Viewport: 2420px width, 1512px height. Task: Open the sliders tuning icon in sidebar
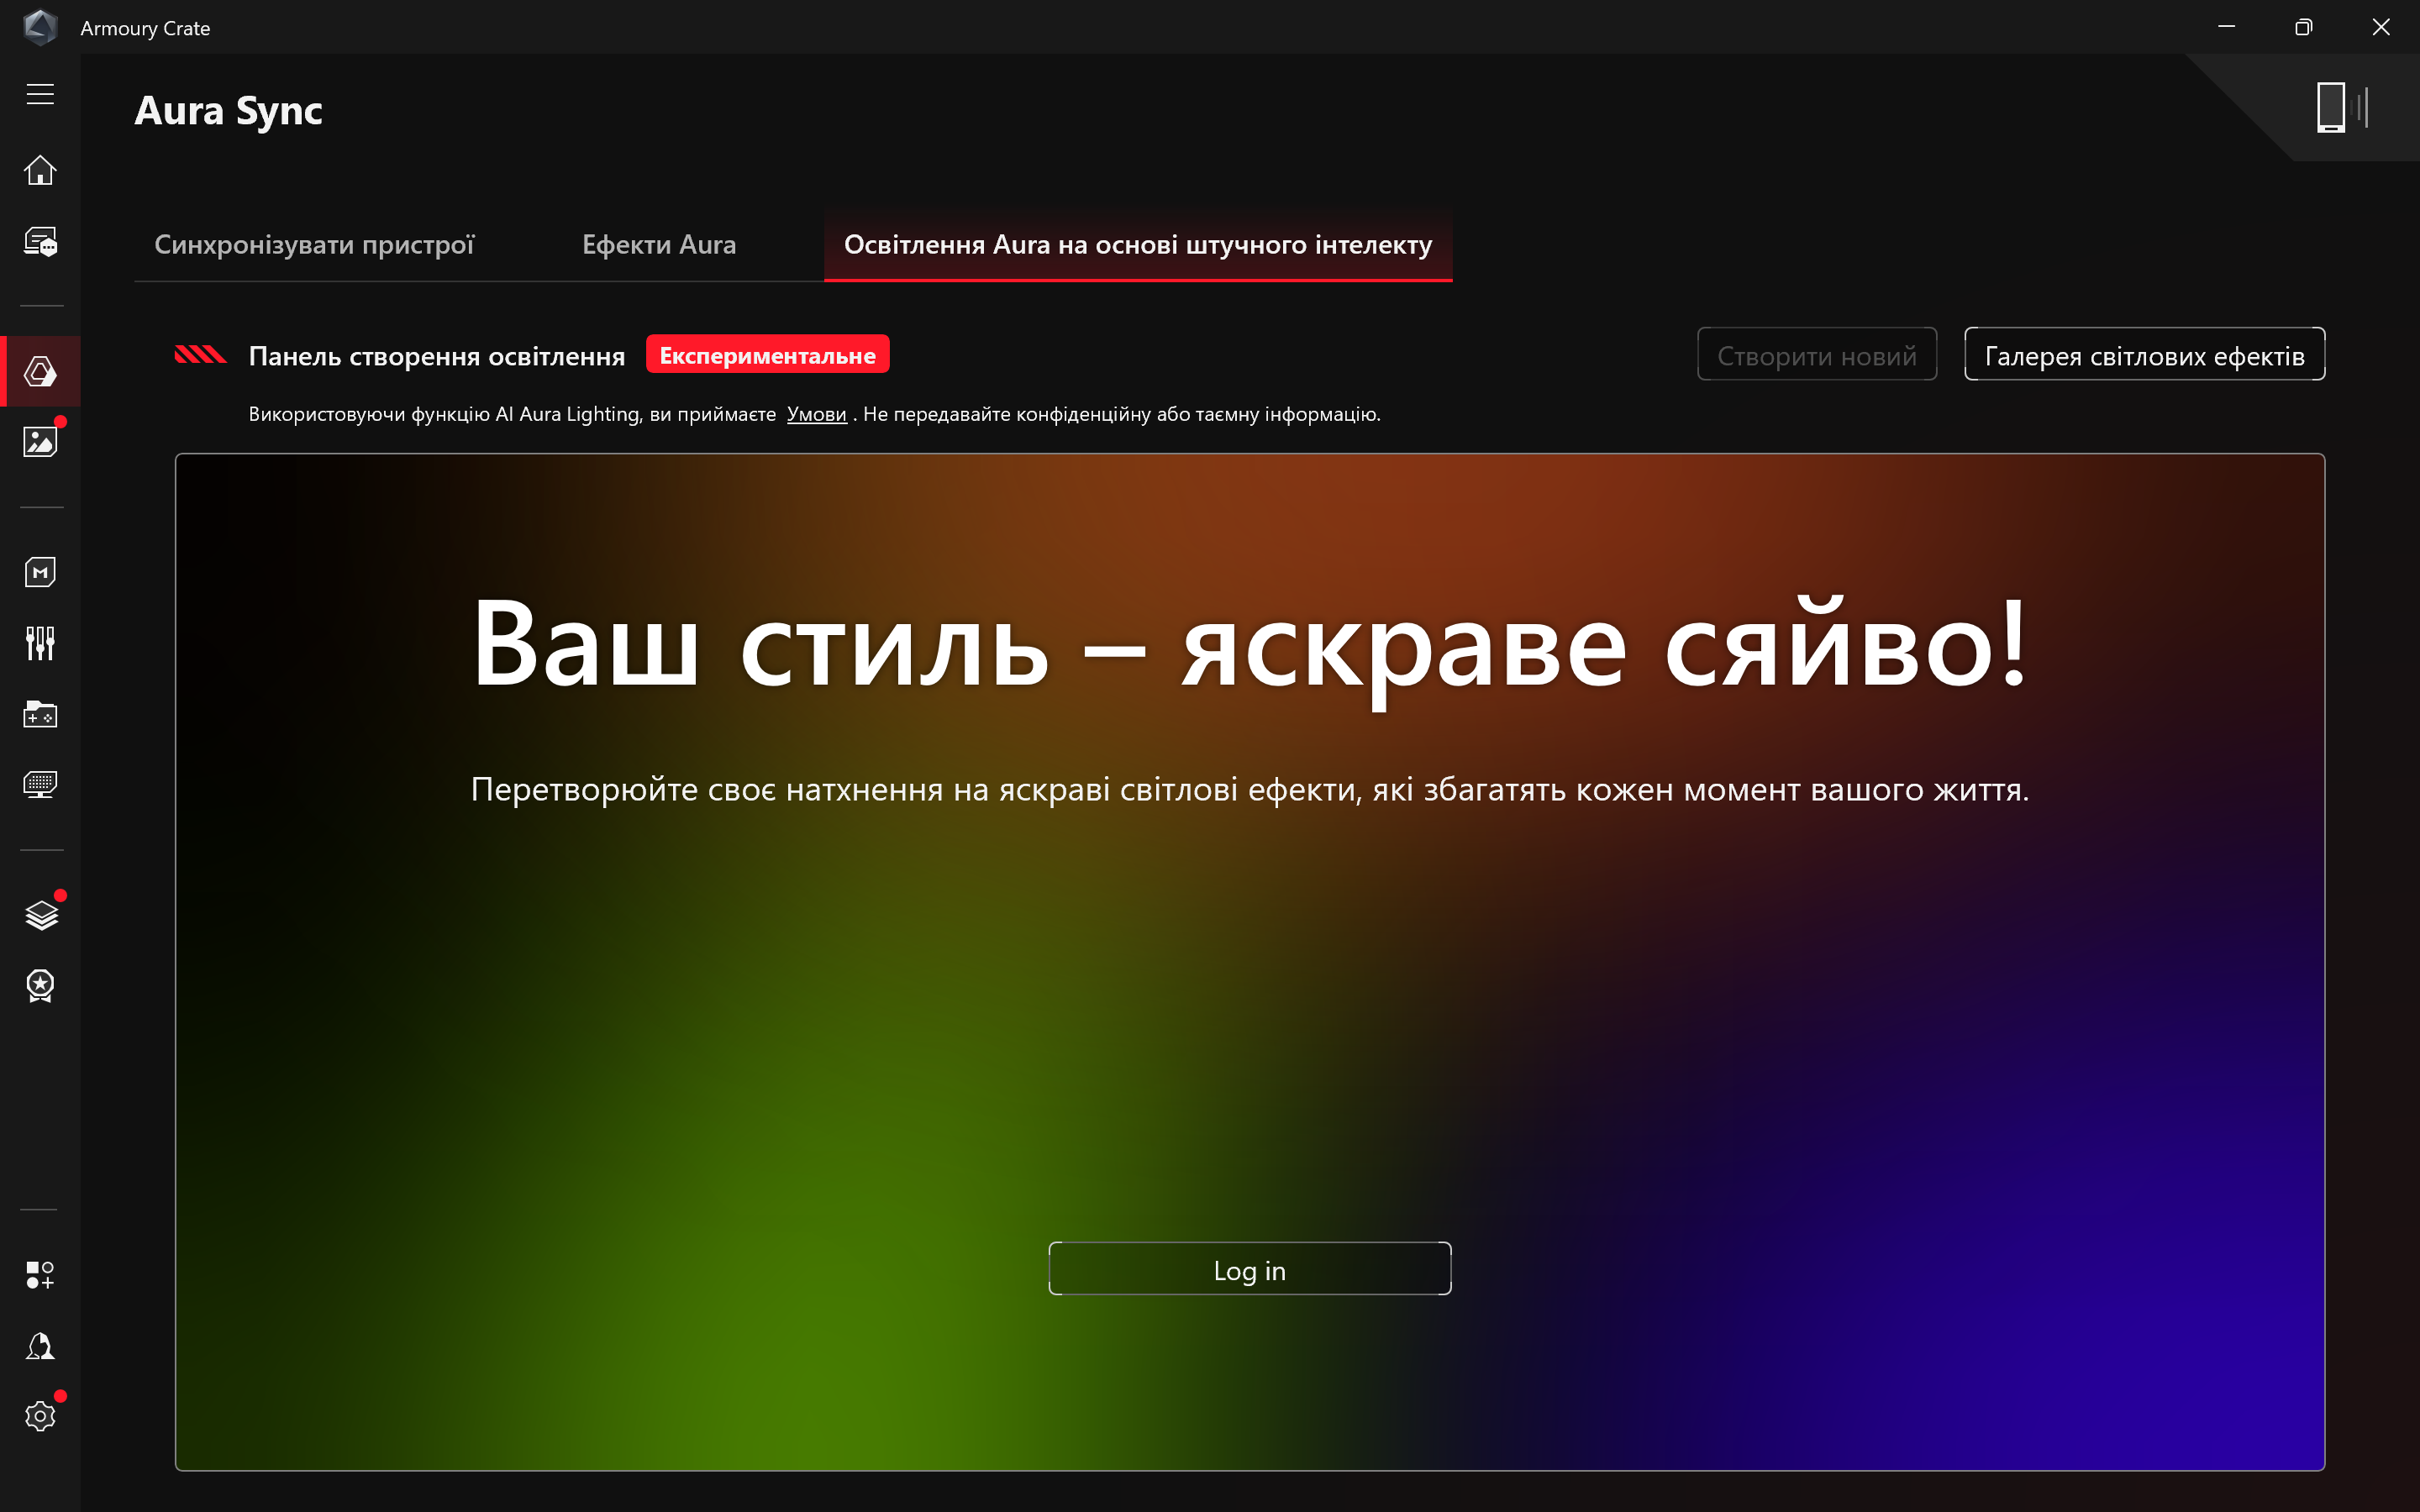coord(40,643)
